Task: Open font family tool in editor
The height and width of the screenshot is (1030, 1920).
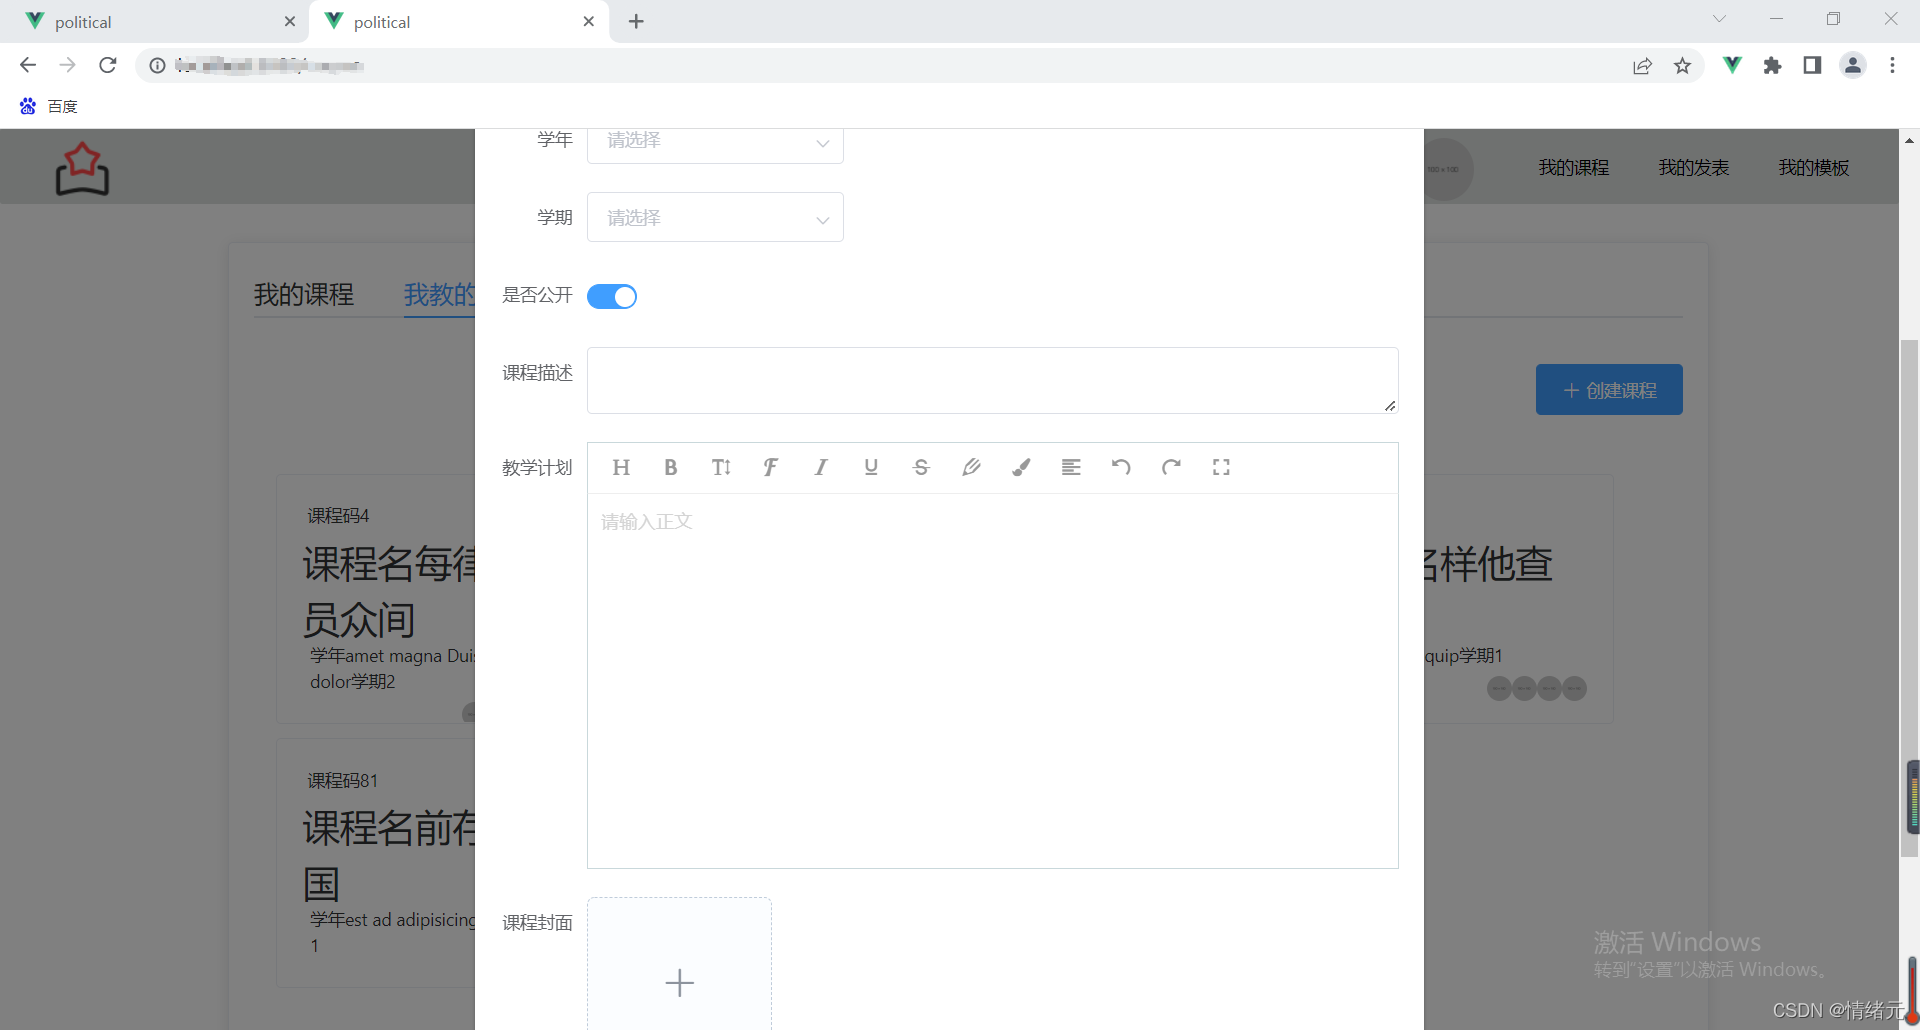Action: (771, 467)
